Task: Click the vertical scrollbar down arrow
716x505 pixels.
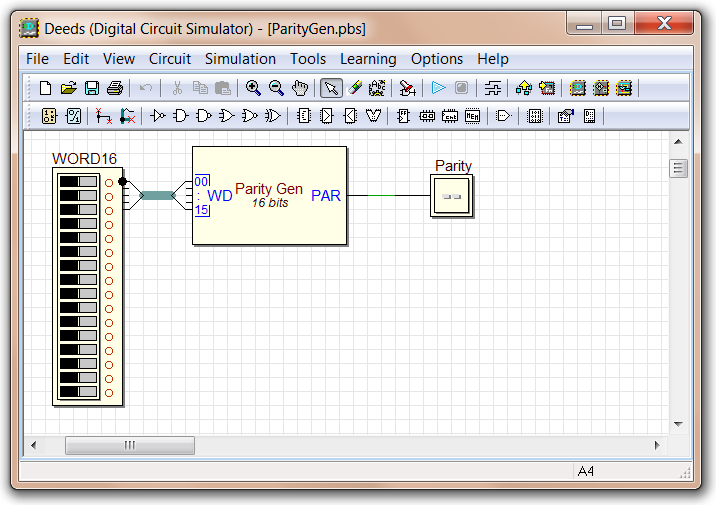Action: click(x=678, y=424)
